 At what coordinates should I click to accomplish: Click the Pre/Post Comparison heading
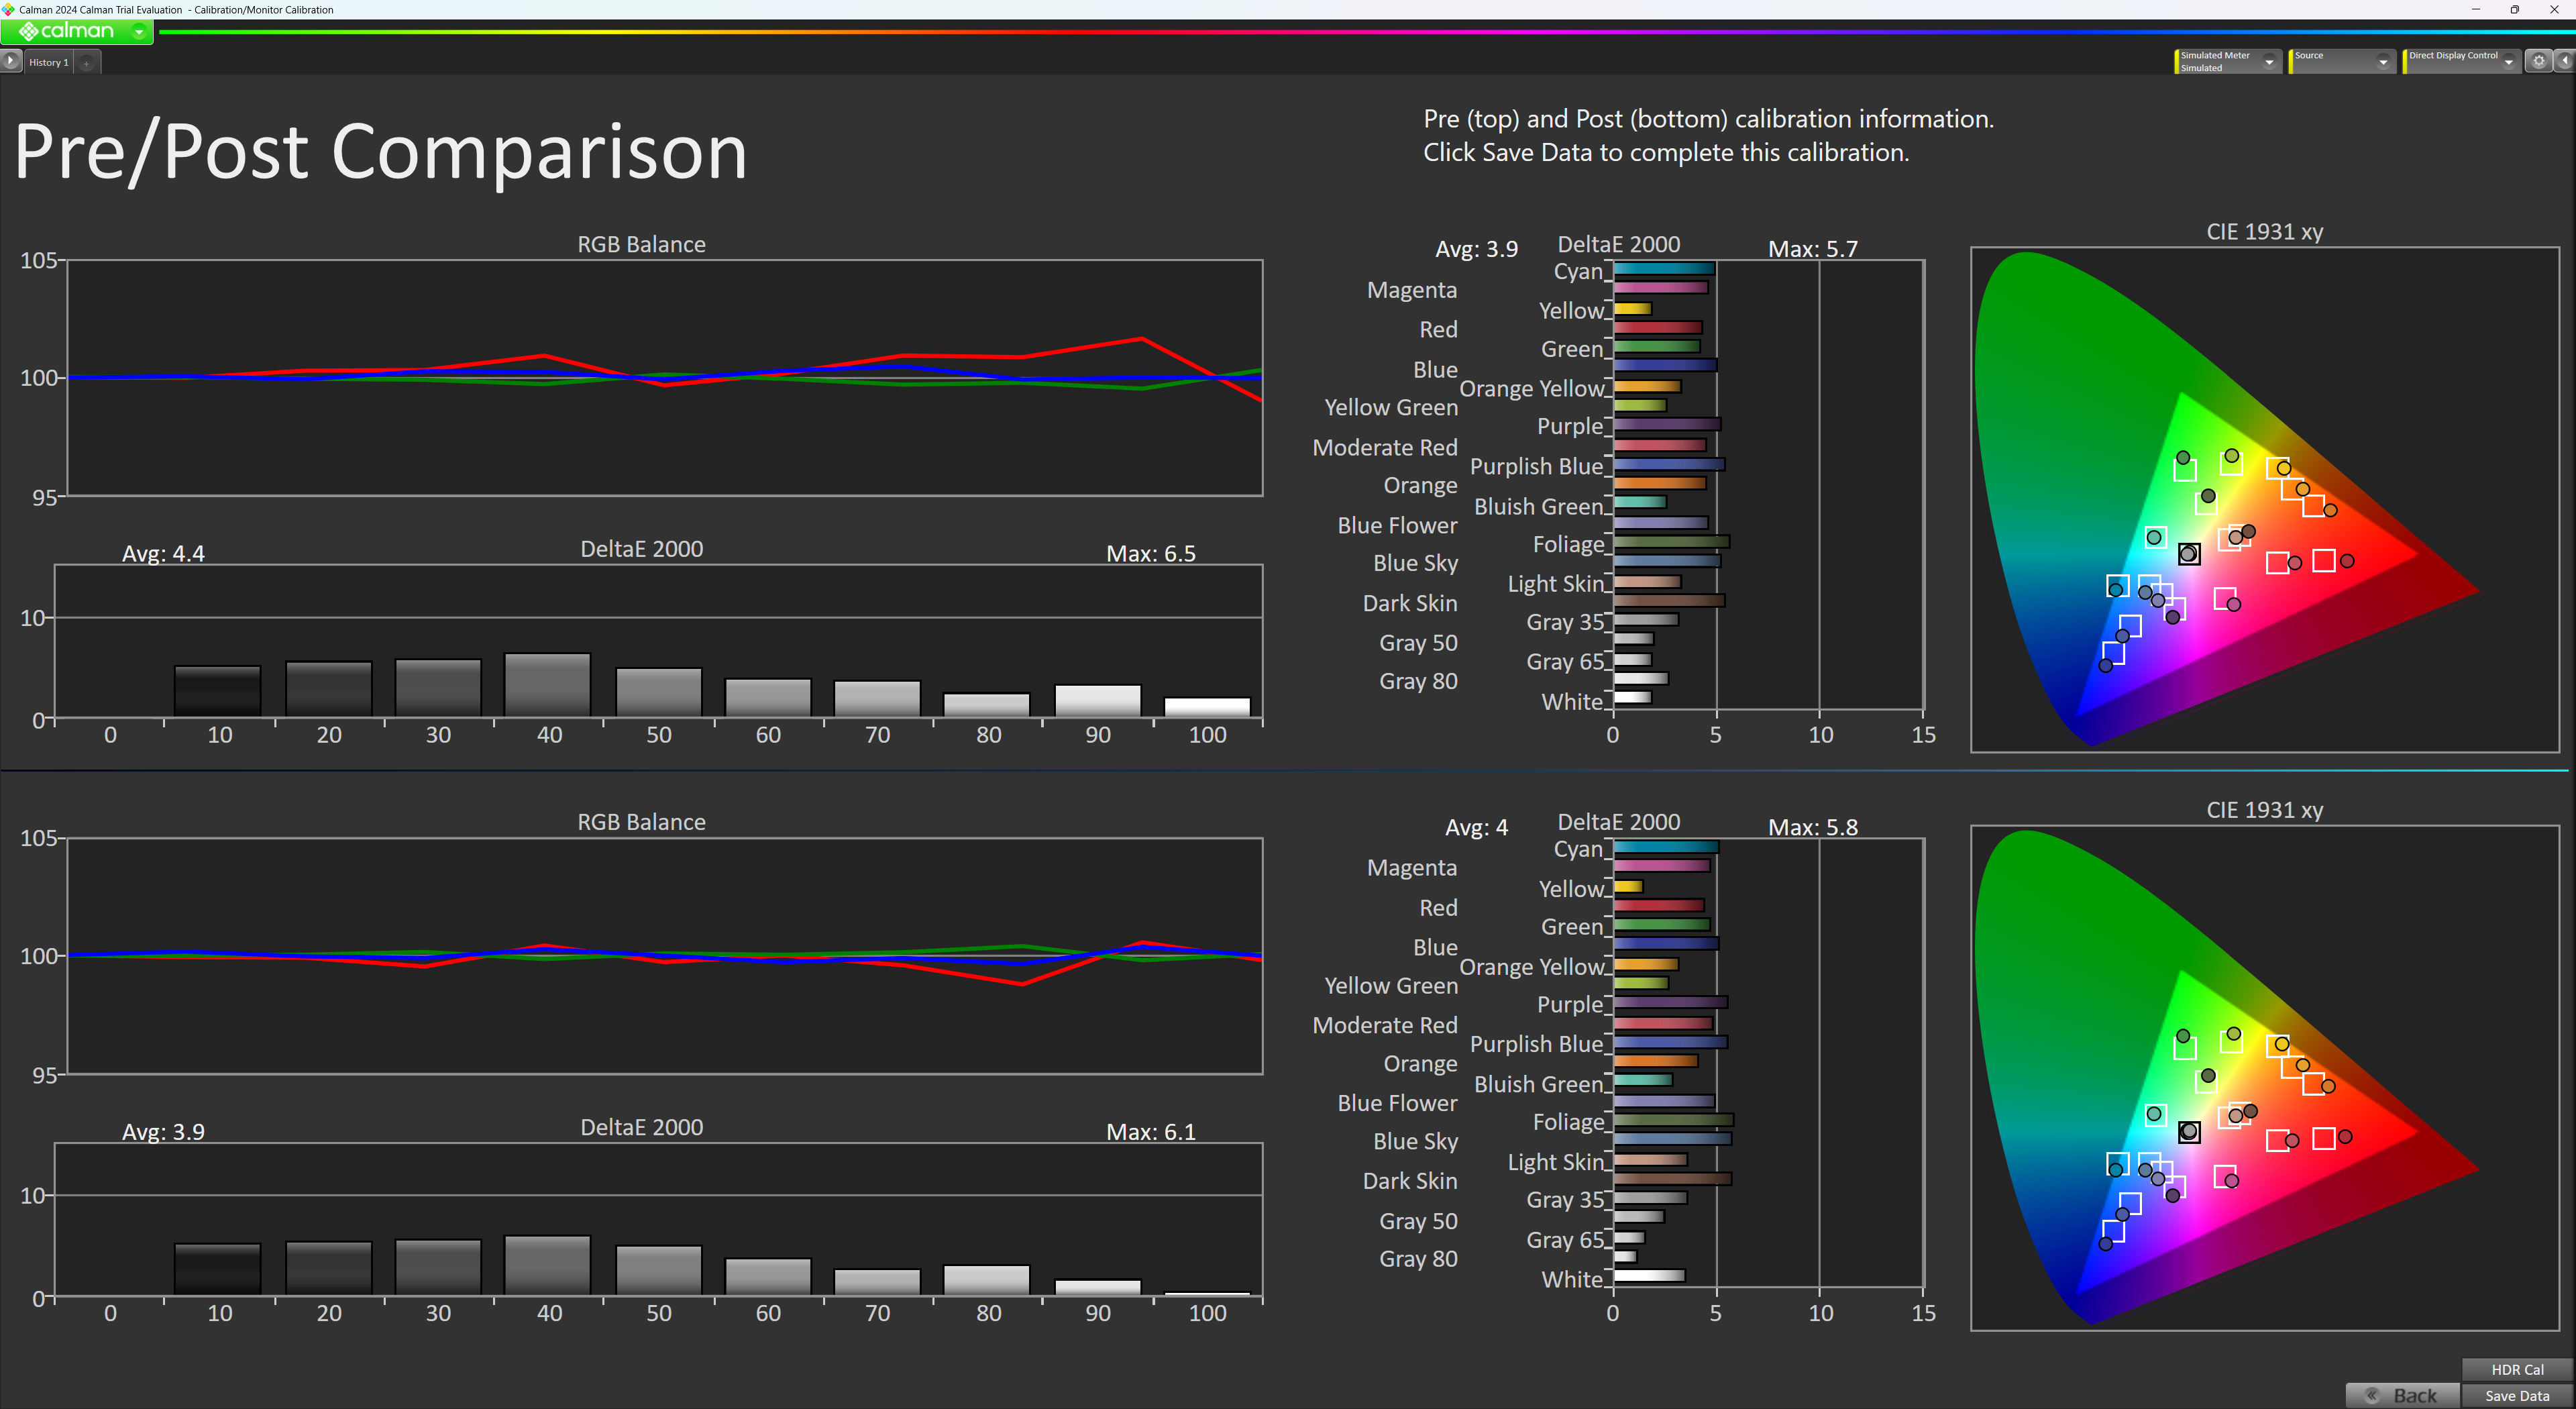381,152
